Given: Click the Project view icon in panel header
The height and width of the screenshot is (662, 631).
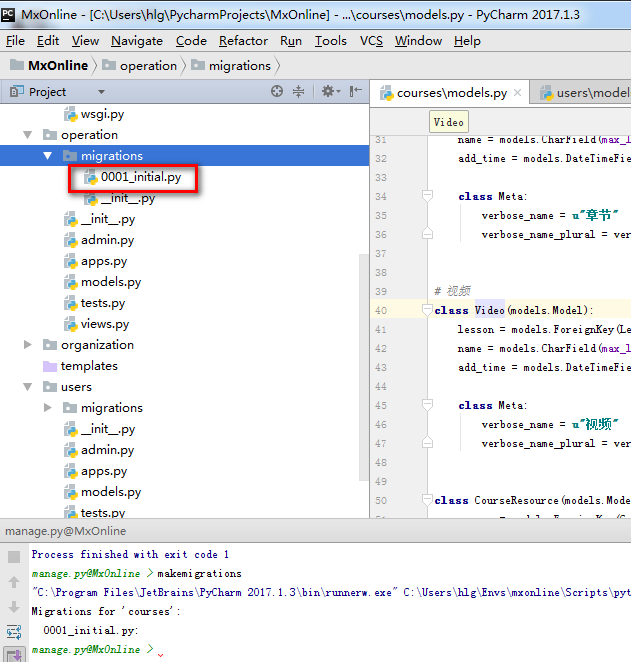Looking at the screenshot, I should (16, 91).
